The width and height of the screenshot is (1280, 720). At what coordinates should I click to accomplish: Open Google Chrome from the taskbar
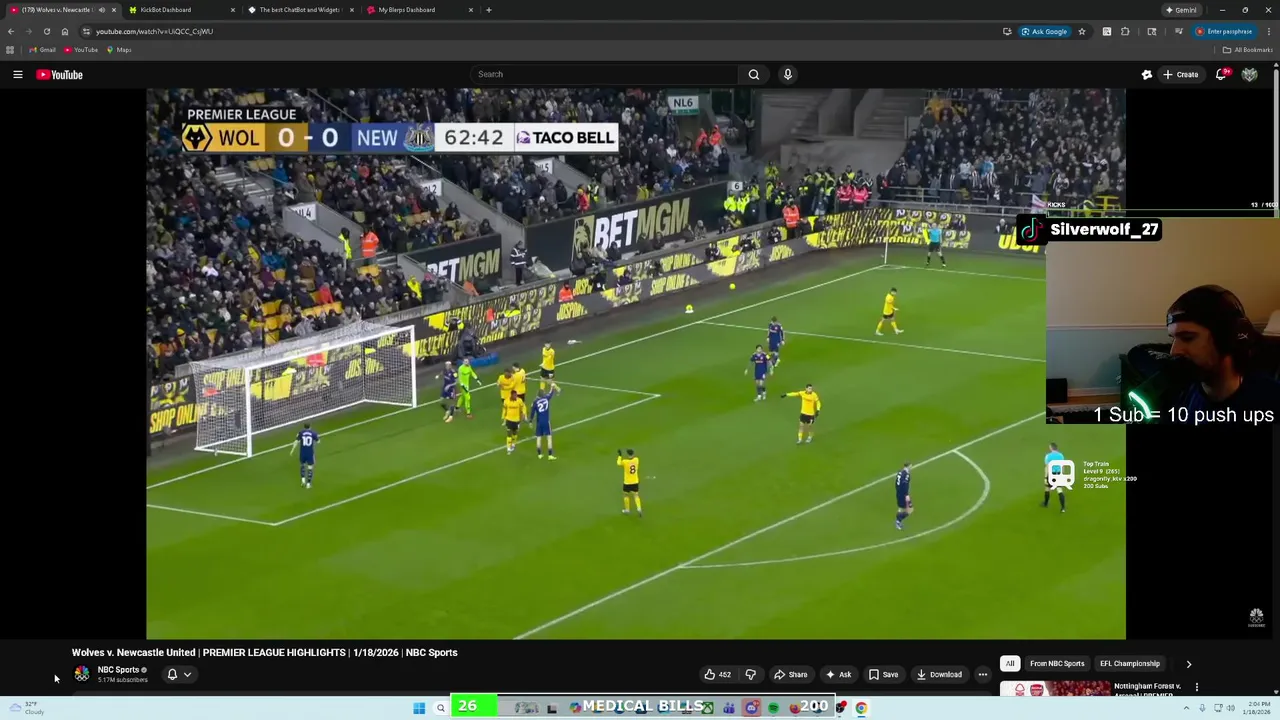coord(861,708)
